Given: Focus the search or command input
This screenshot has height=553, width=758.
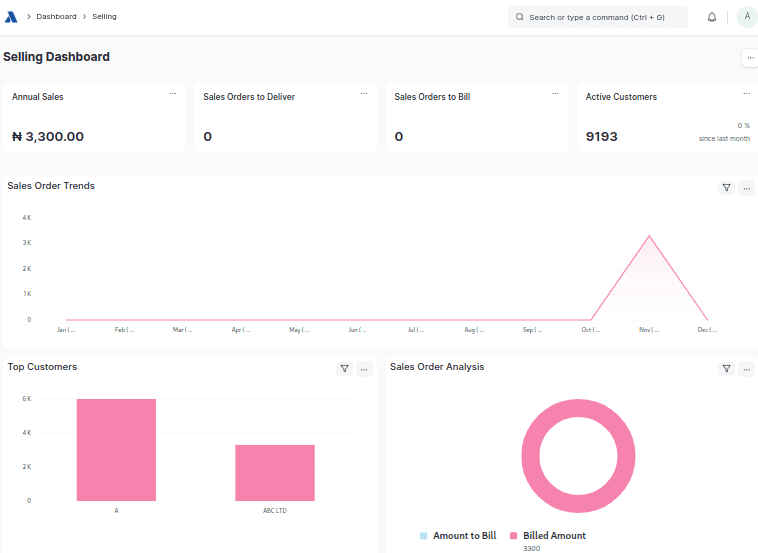Looking at the screenshot, I should (598, 17).
